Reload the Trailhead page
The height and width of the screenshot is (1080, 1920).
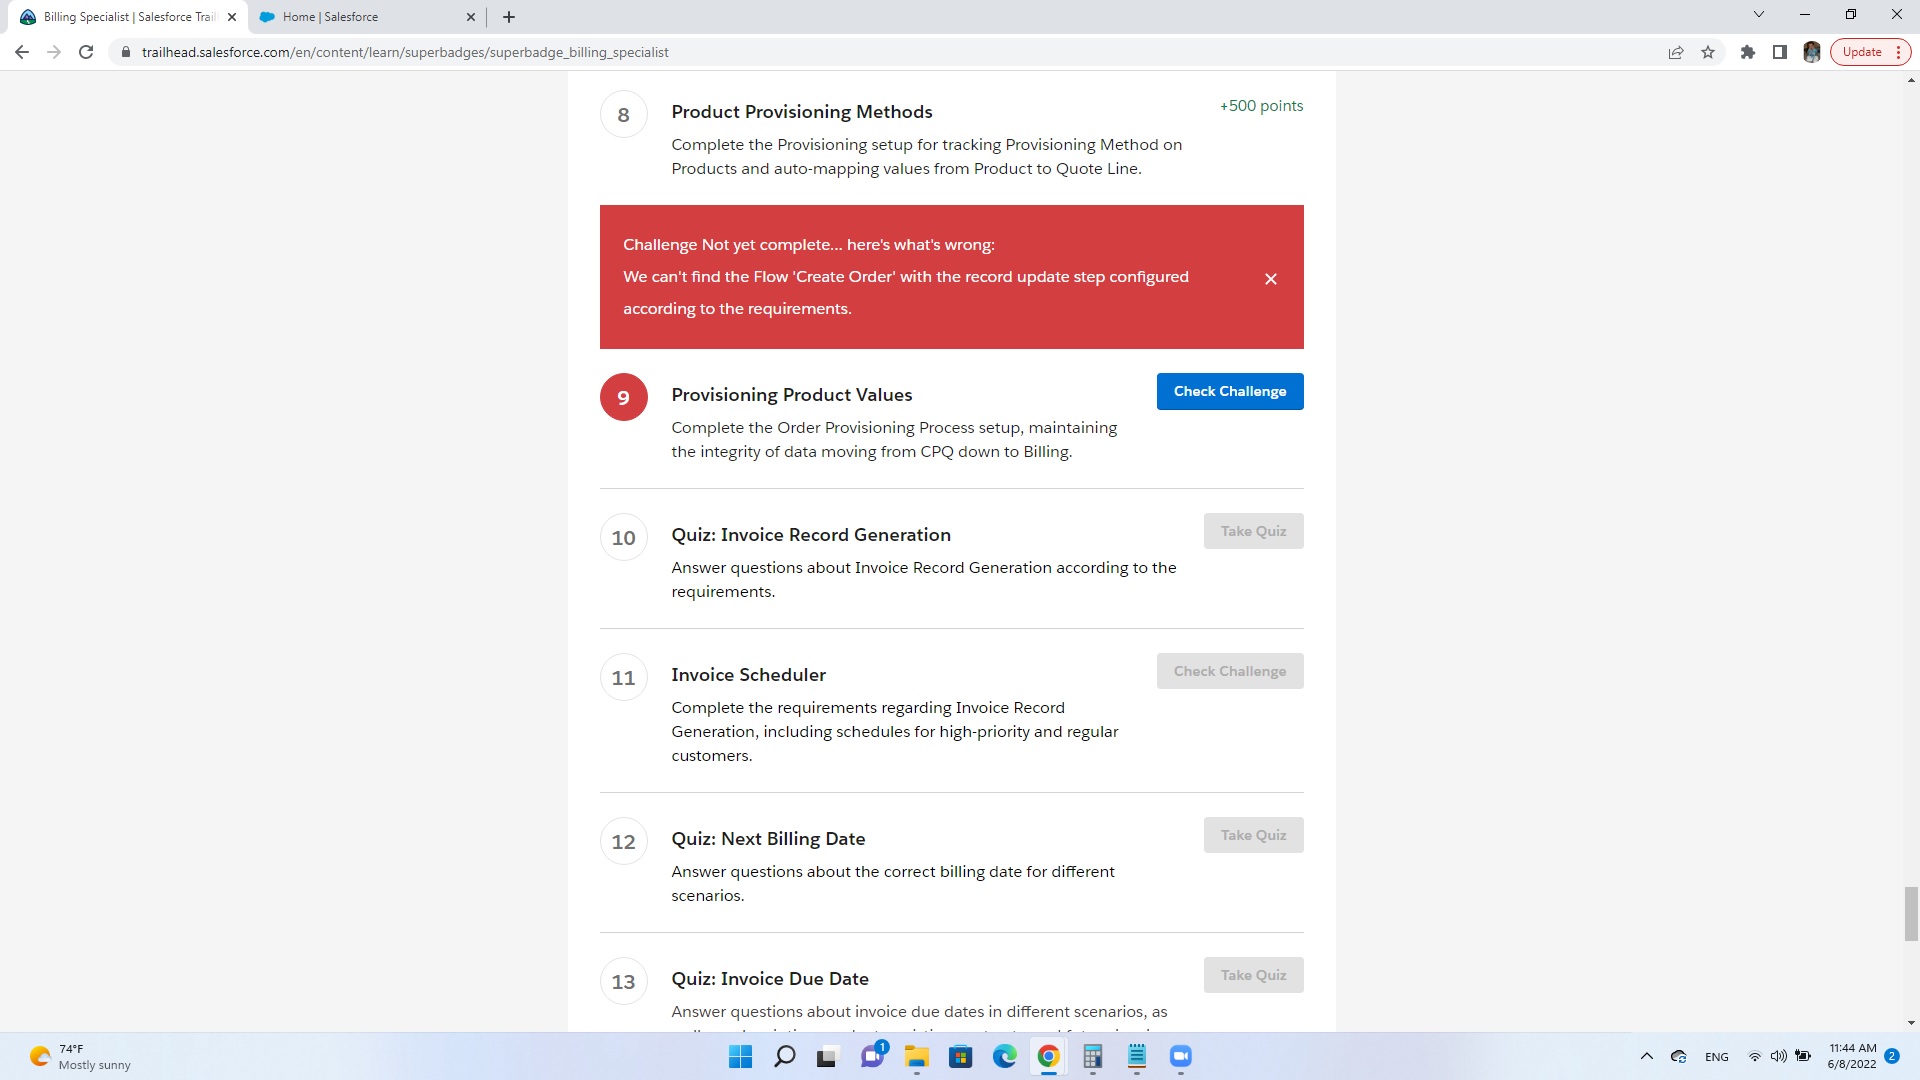(x=86, y=52)
